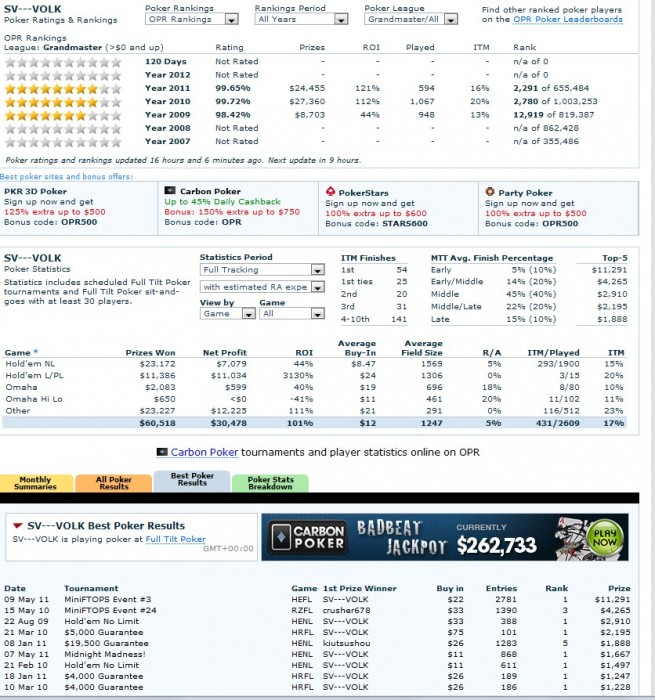Click the Carbon Poker logo icon in bonus offers
This screenshot has width=655, height=700.
[170, 191]
